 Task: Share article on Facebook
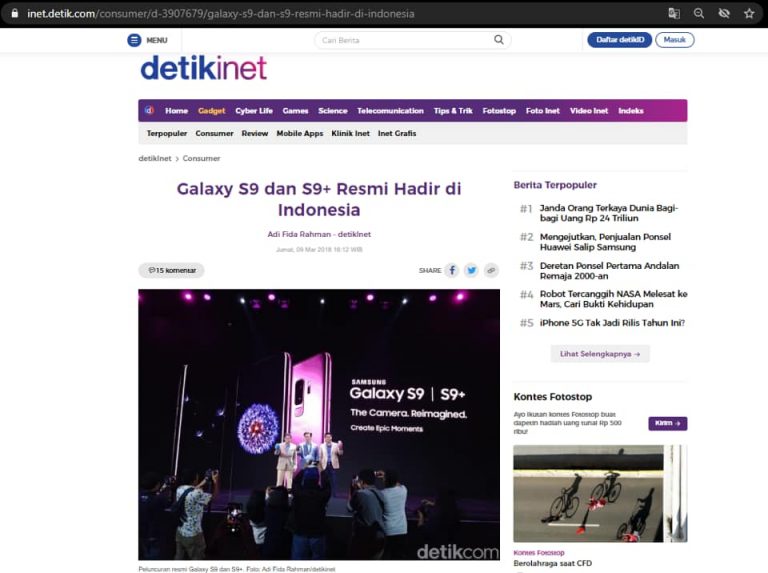coord(452,270)
